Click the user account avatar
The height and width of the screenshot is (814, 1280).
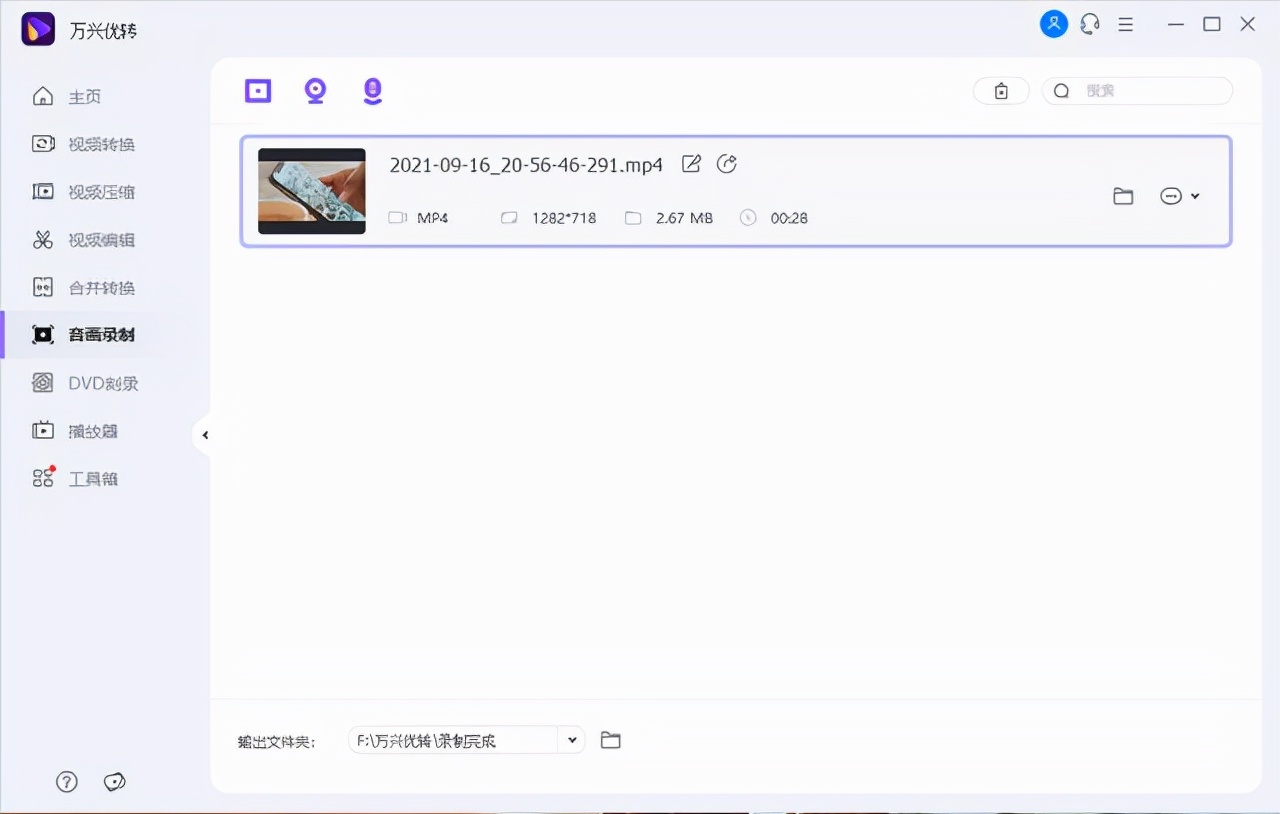[1053, 23]
